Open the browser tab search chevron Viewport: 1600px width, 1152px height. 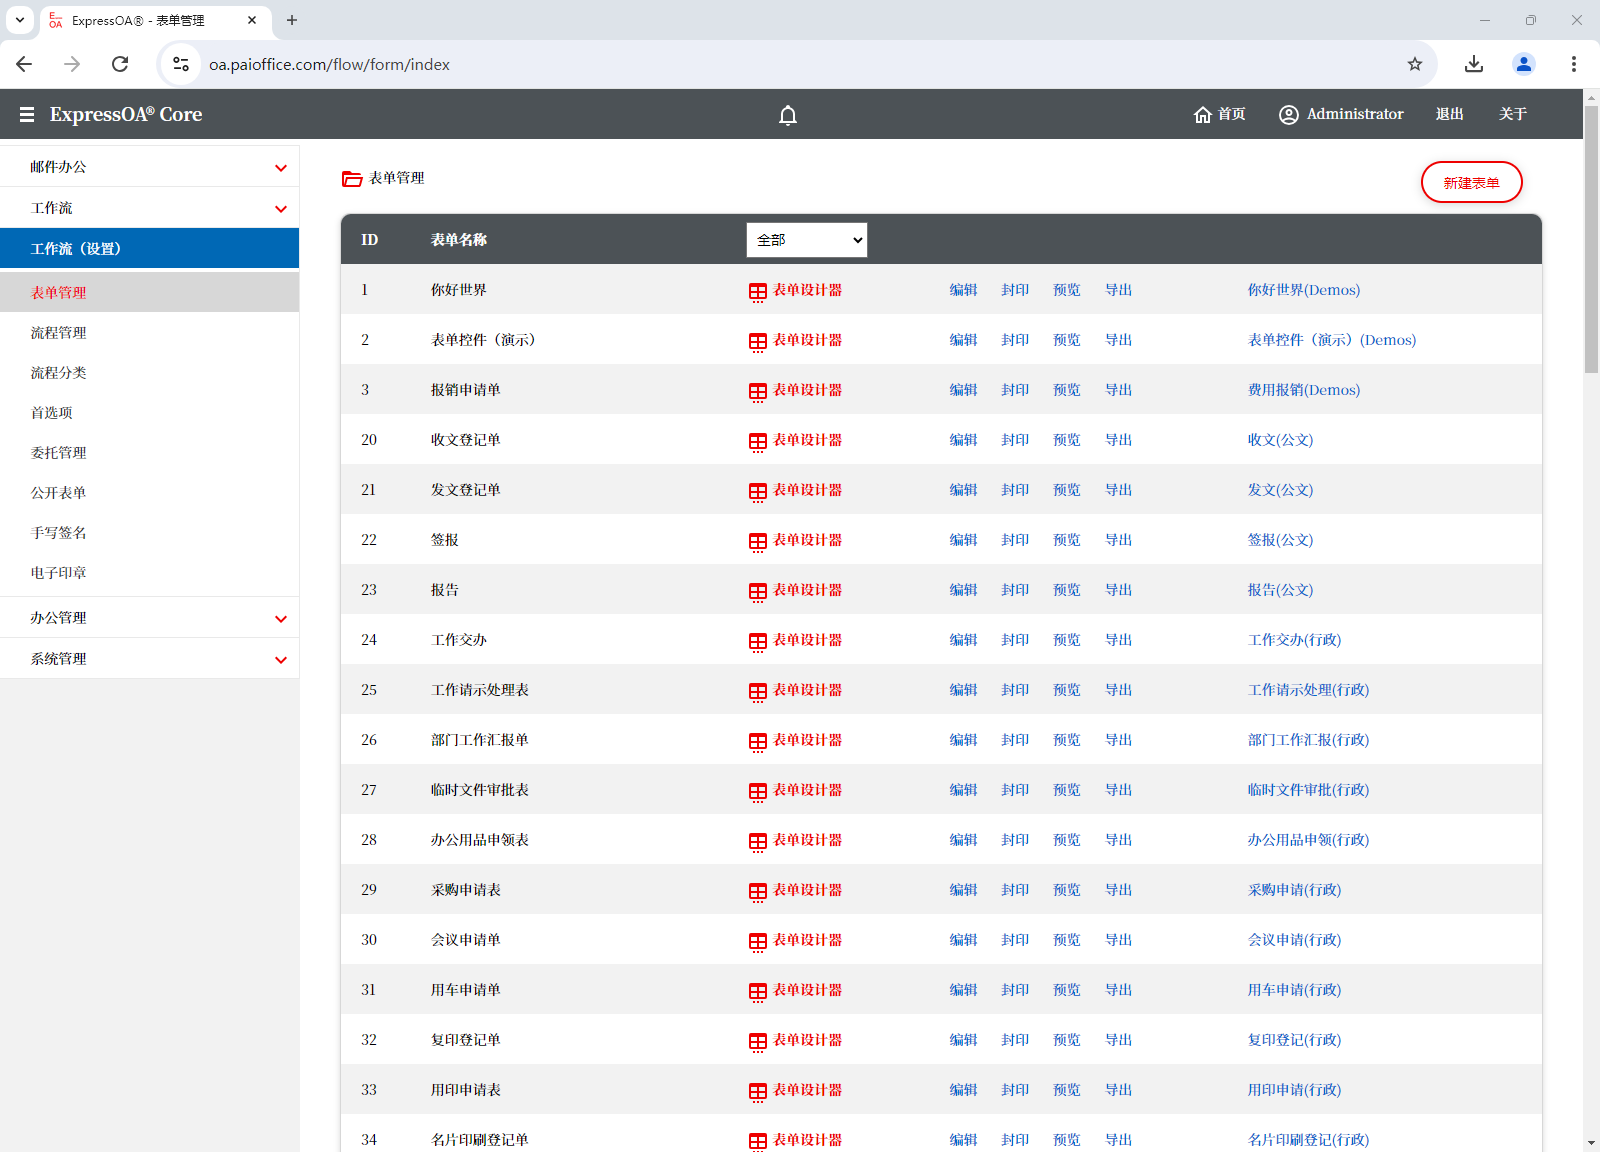click(x=20, y=20)
